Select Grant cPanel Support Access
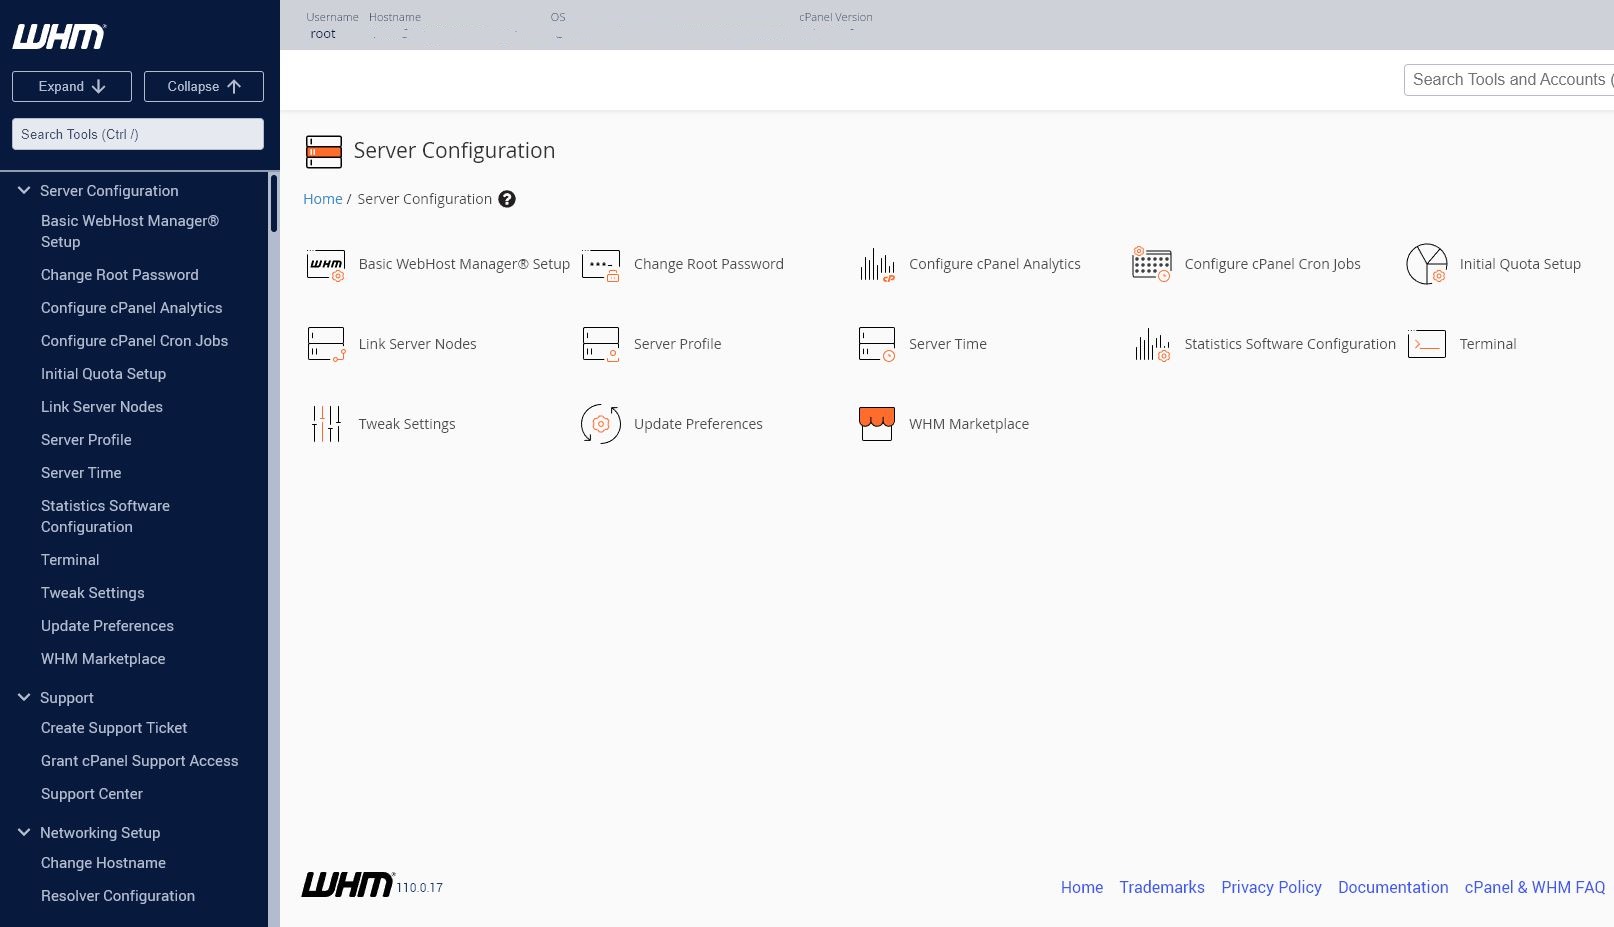The height and width of the screenshot is (927, 1614). 140,761
